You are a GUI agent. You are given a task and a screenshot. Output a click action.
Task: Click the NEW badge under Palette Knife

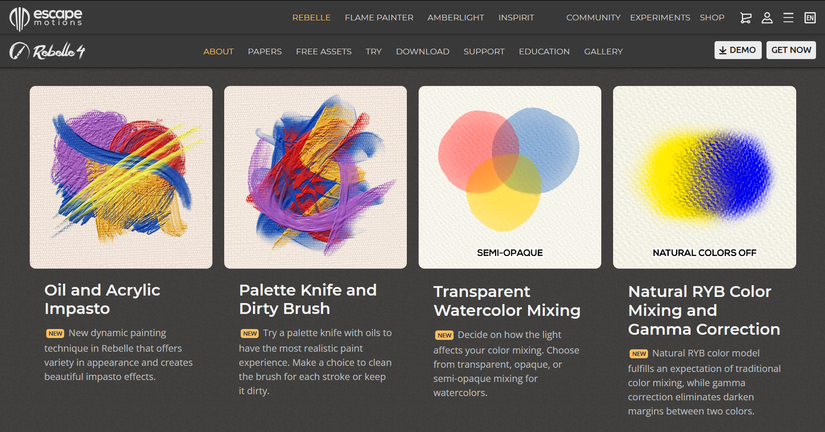tap(249, 333)
